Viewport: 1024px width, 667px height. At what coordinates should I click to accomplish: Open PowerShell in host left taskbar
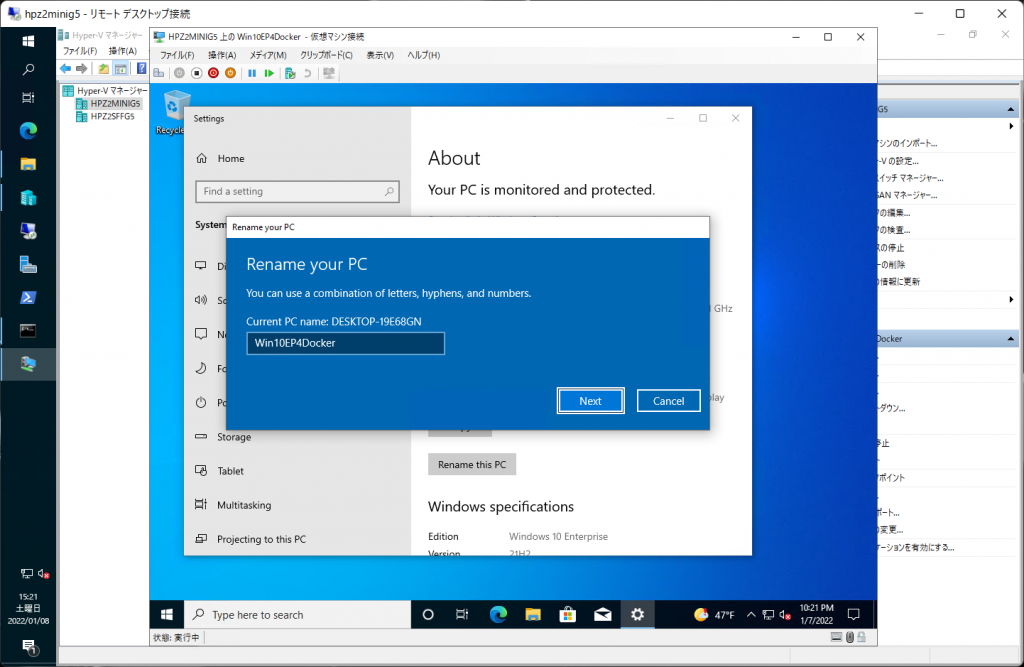pyautogui.click(x=28, y=297)
